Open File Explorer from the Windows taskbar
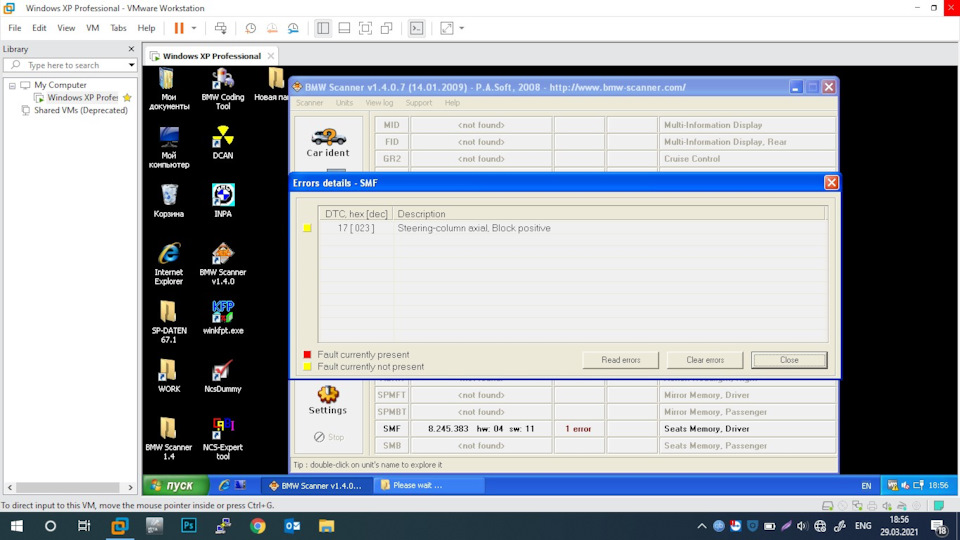The height and width of the screenshot is (540, 960). pyautogui.click(x=326, y=525)
